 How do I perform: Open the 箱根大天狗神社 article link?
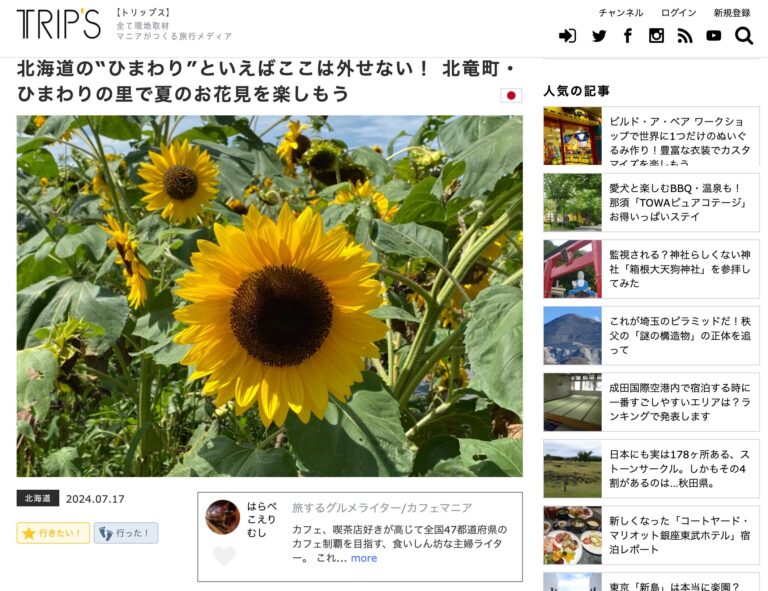click(679, 269)
